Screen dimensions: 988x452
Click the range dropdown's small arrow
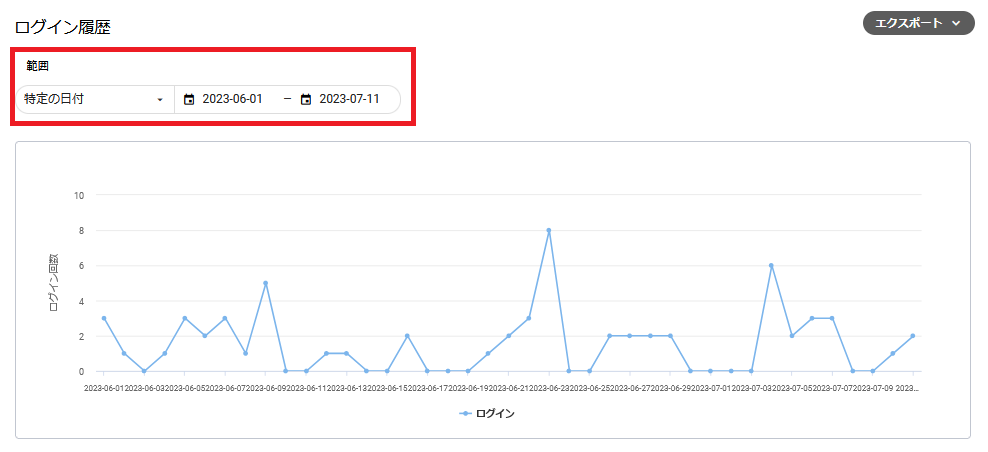[160, 100]
